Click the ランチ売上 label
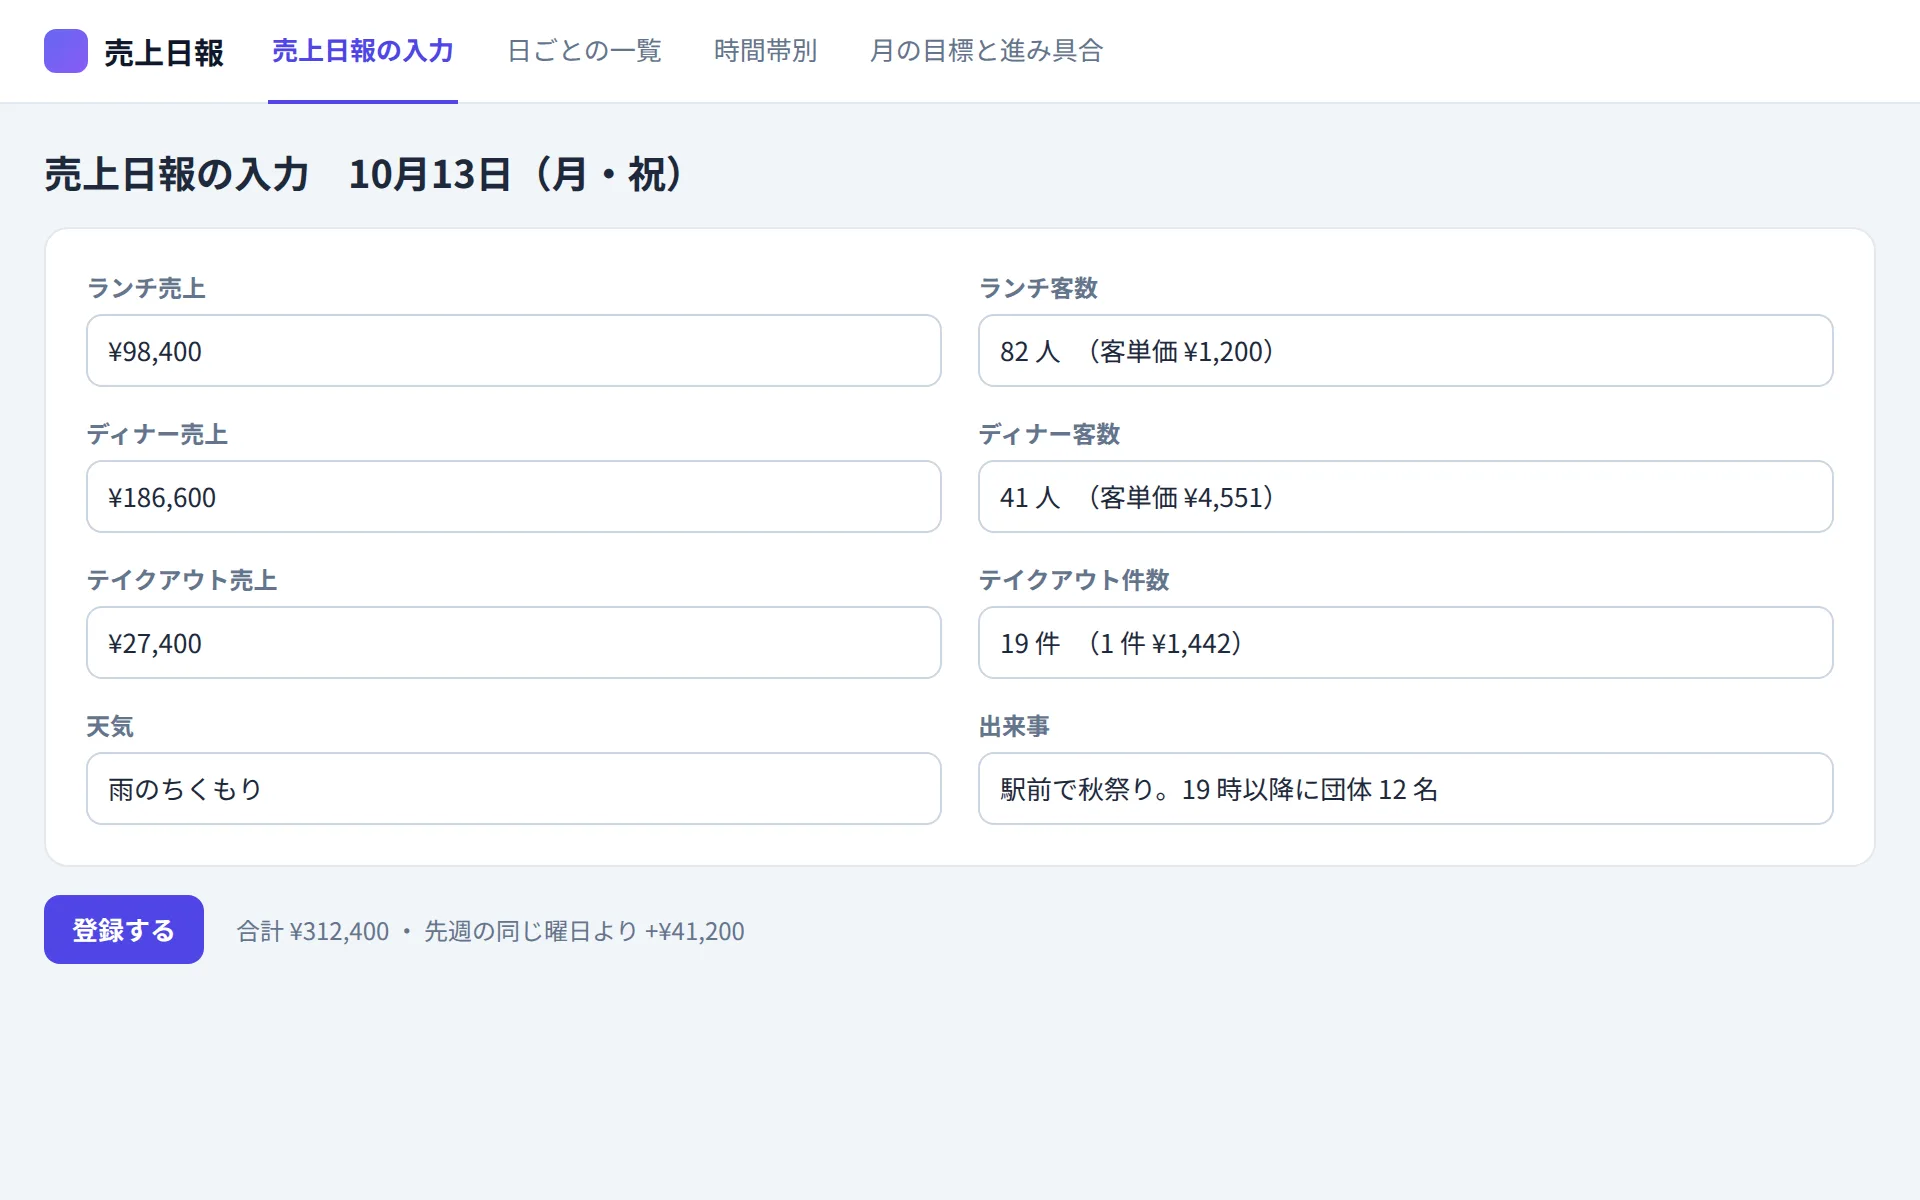The height and width of the screenshot is (1200, 1920). 146,288
